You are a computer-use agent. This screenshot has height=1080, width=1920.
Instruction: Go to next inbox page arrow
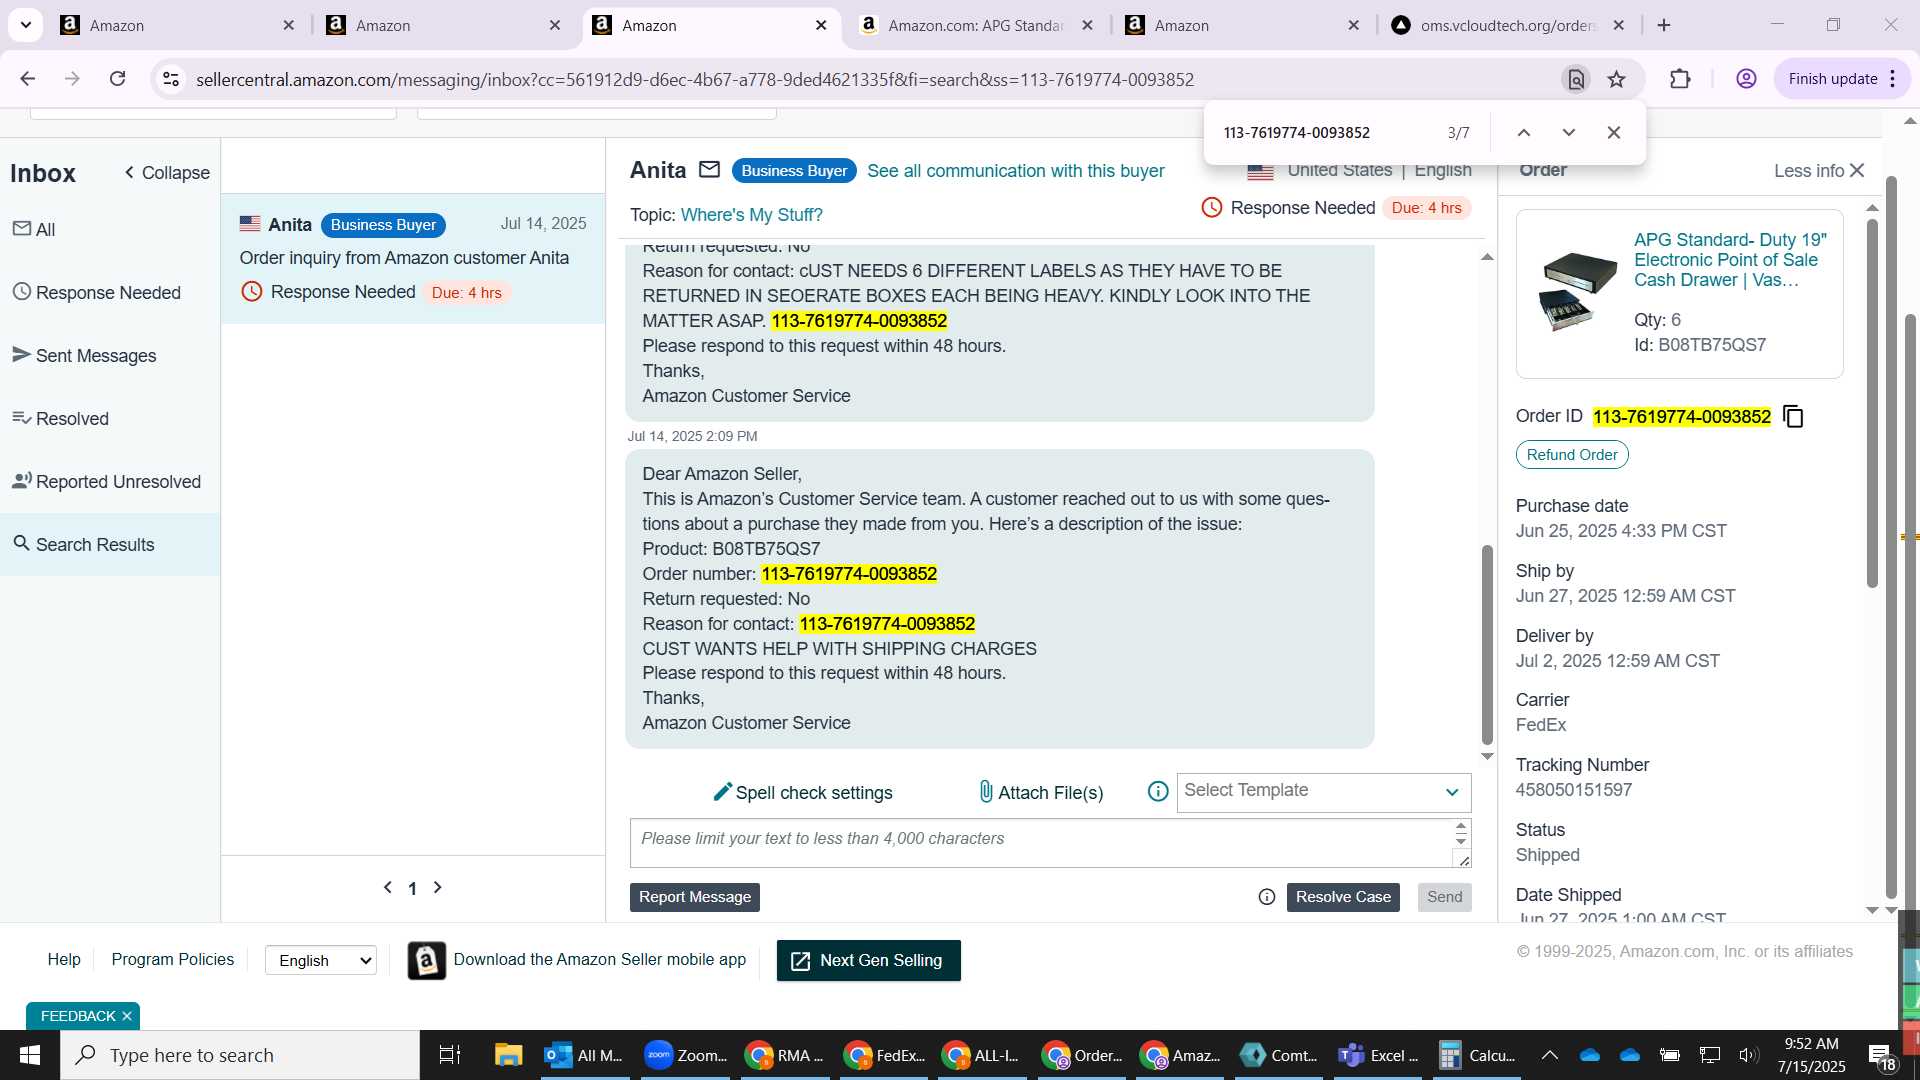(437, 887)
